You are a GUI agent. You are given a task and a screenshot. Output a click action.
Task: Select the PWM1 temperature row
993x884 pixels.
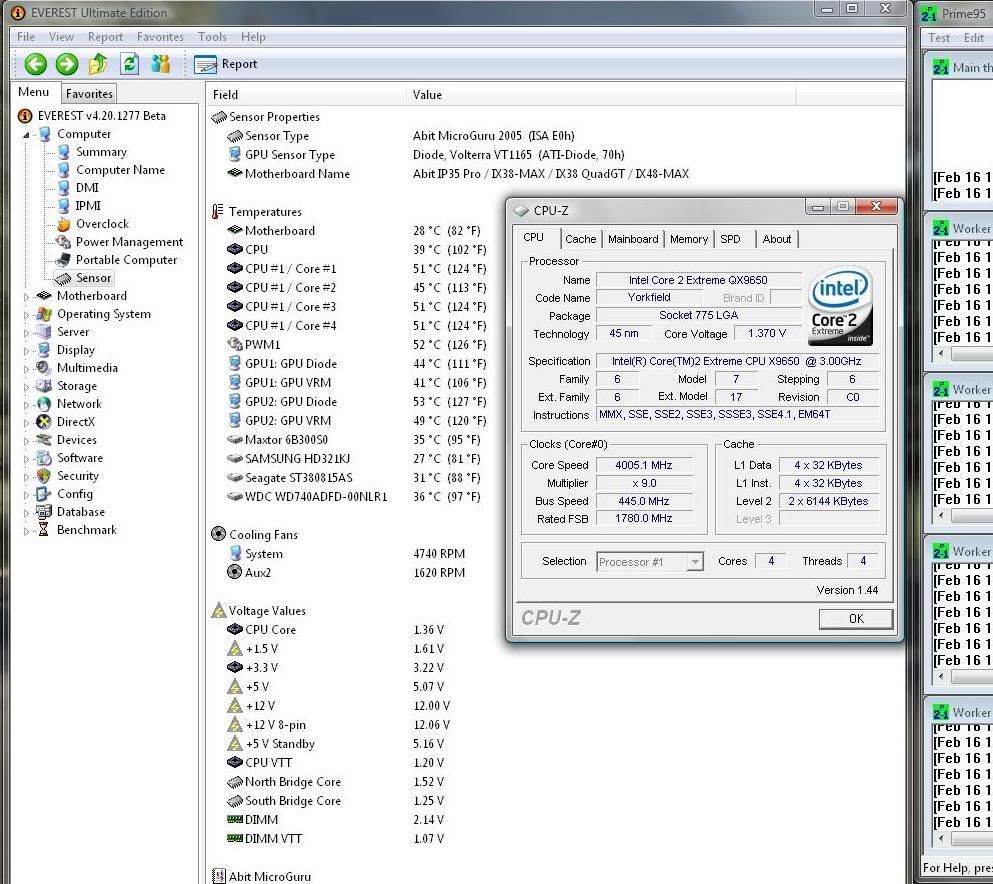point(357,345)
